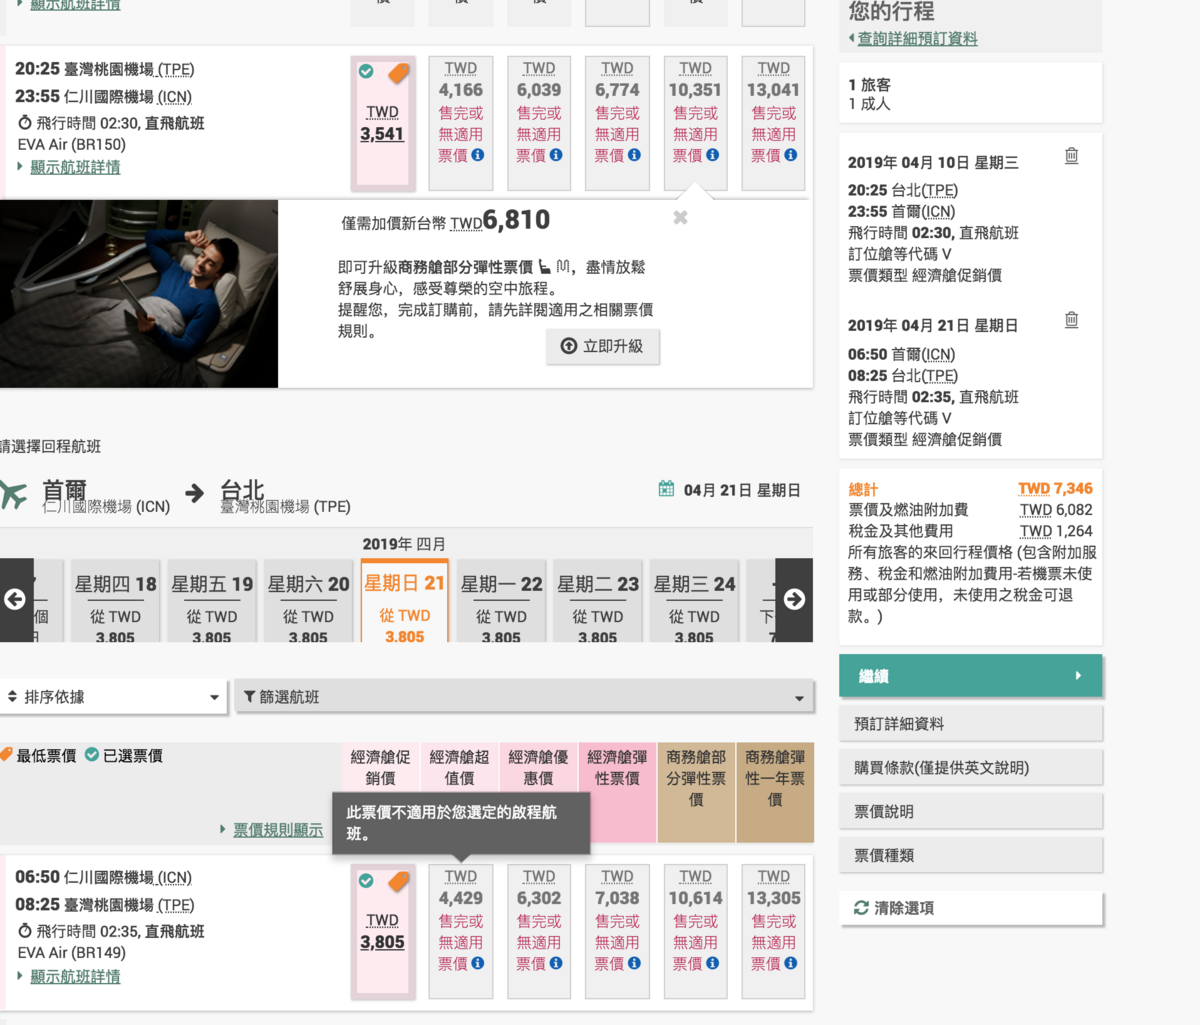Expand 顯示航班詳情 for flight BR150
The width and height of the screenshot is (1200, 1025).
75,167
